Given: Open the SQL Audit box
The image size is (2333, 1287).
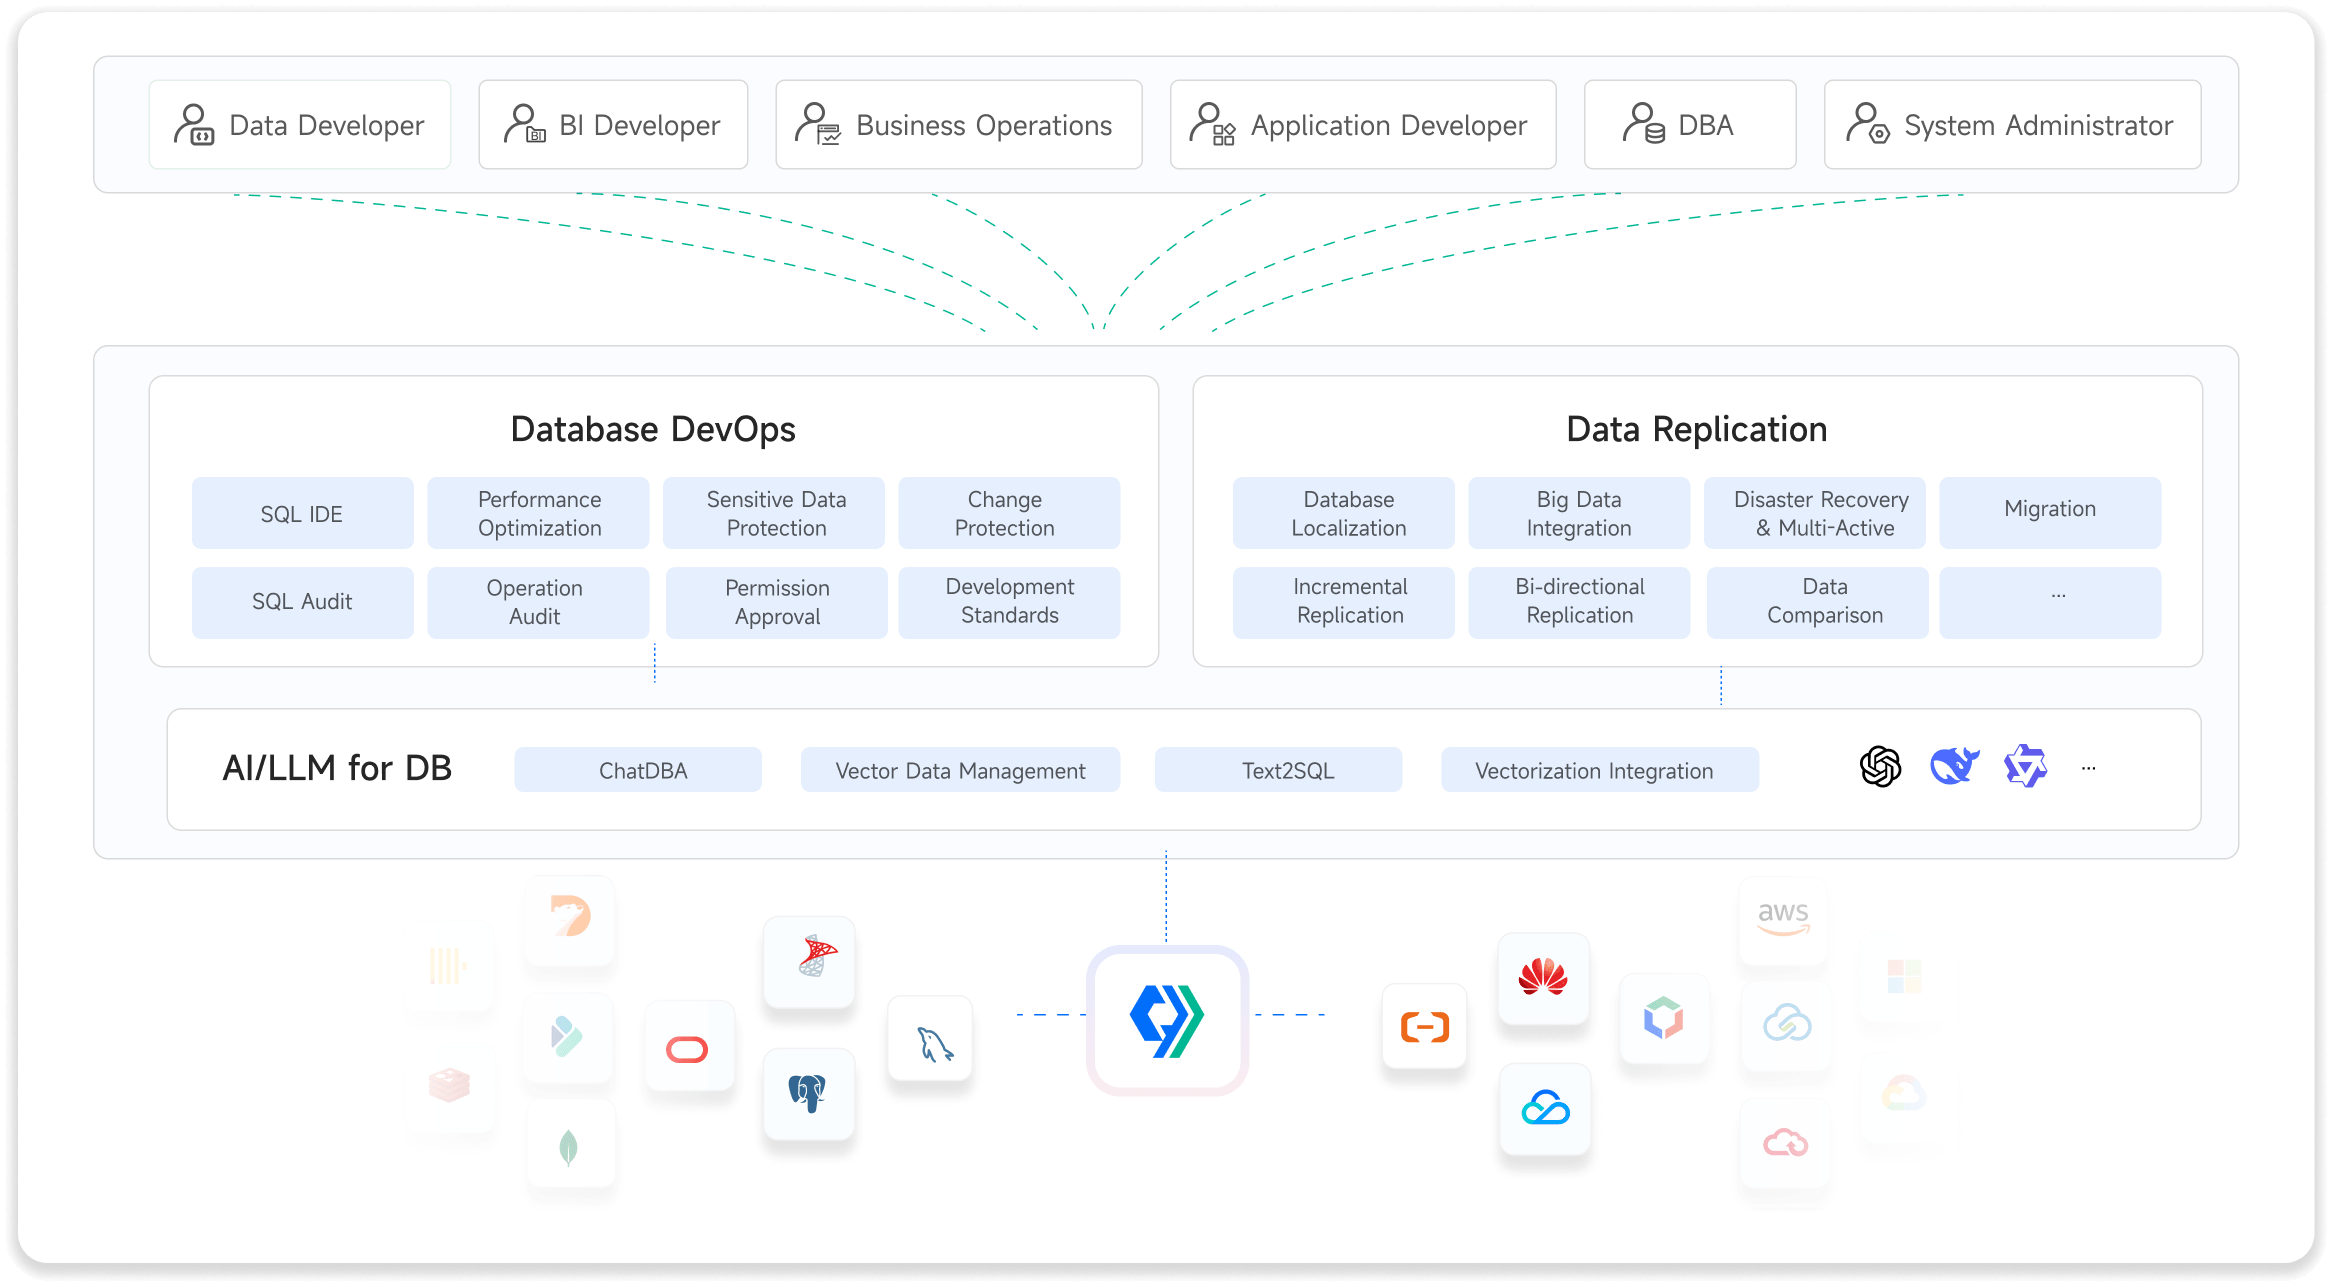Looking at the screenshot, I should (x=302, y=603).
